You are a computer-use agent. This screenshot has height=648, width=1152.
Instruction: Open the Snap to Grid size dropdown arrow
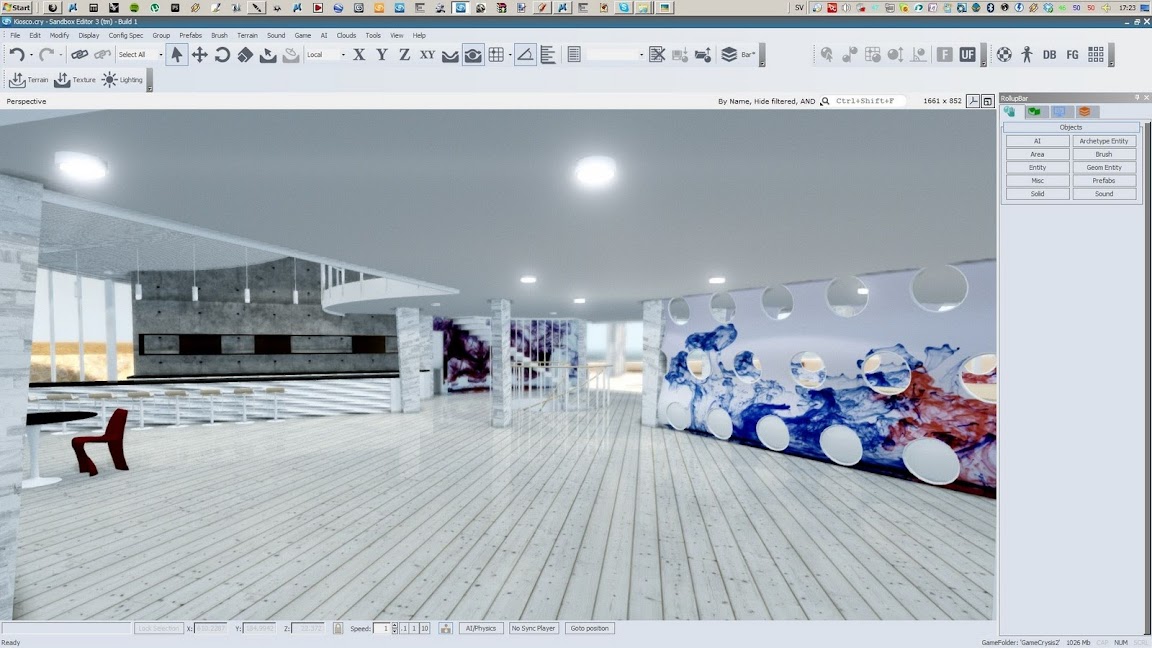point(510,54)
